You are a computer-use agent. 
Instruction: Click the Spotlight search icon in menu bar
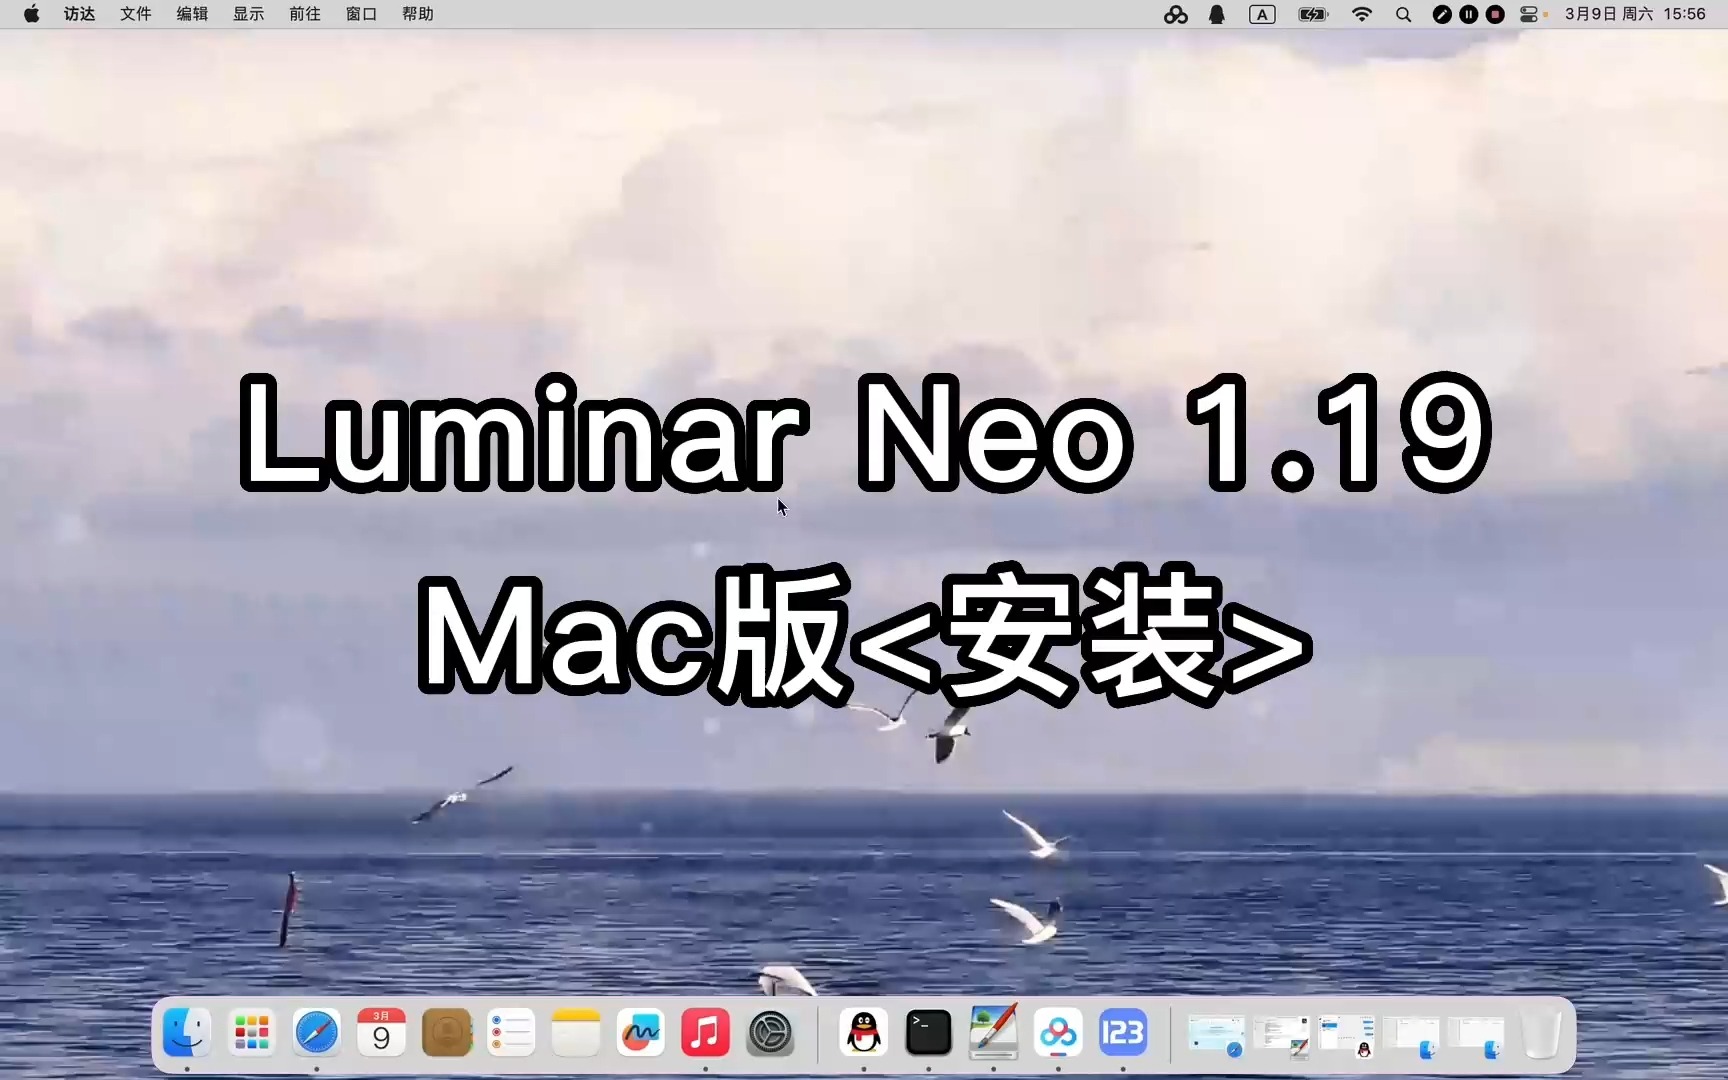pos(1403,14)
